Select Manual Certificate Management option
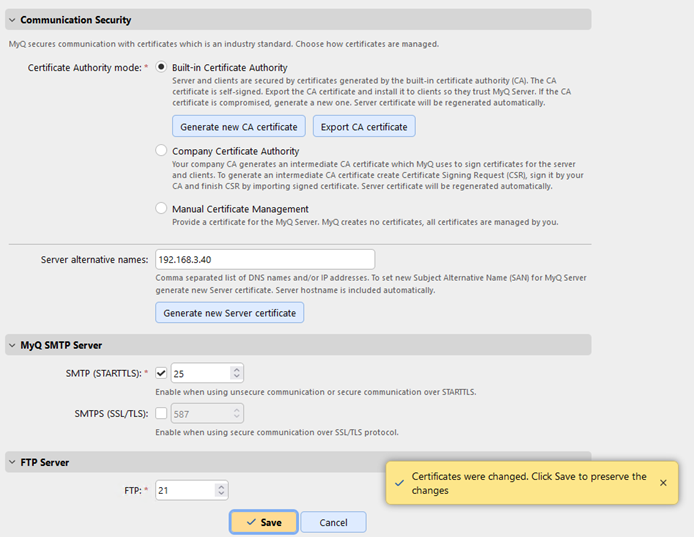The width and height of the screenshot is (694, 537). pyautogui.click(x=161, y=209)
